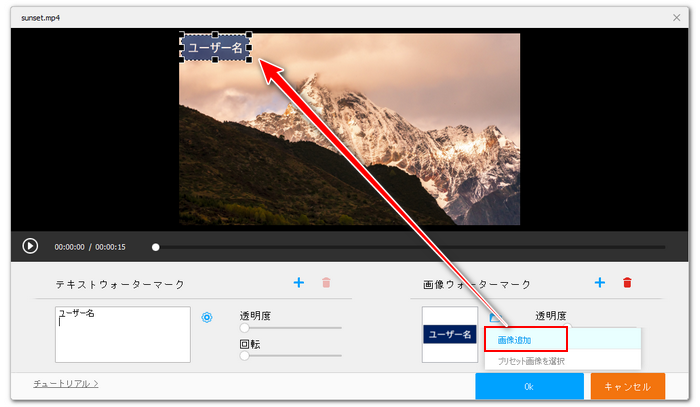This screenshot has width=700, height=407.
Task: Close the sunset.mp4 dialog
Action: (x=676, y=17)
